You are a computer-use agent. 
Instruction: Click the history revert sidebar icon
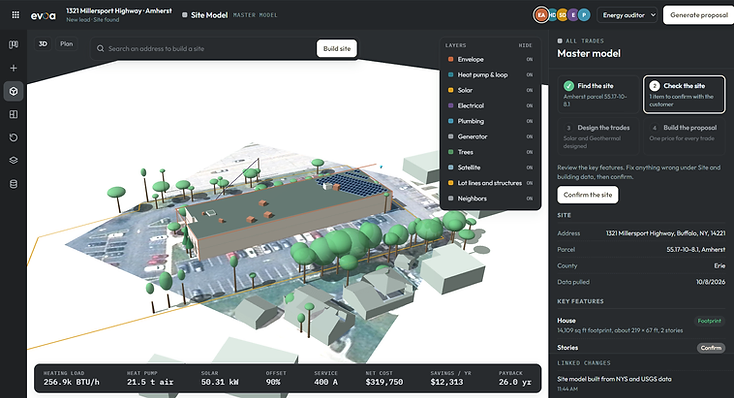coord(14,137)
